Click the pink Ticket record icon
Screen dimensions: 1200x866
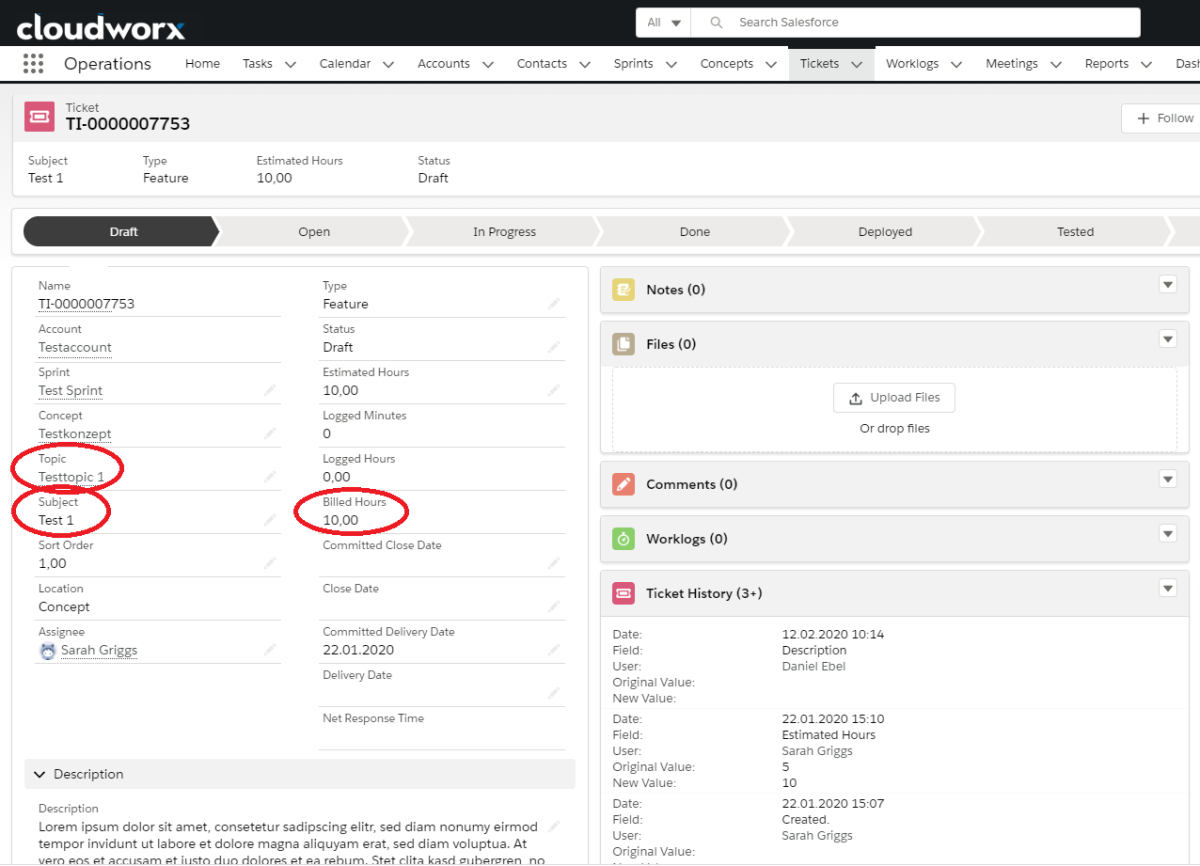[39, 116]
